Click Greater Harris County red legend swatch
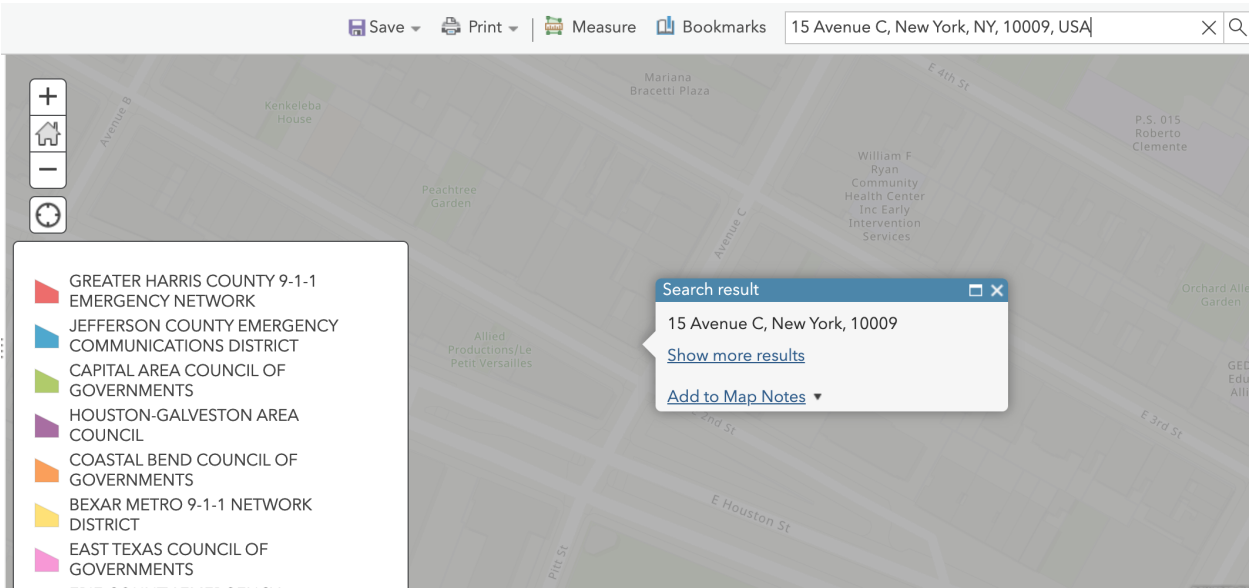The image size is (1250, 588). coord(48,291)
